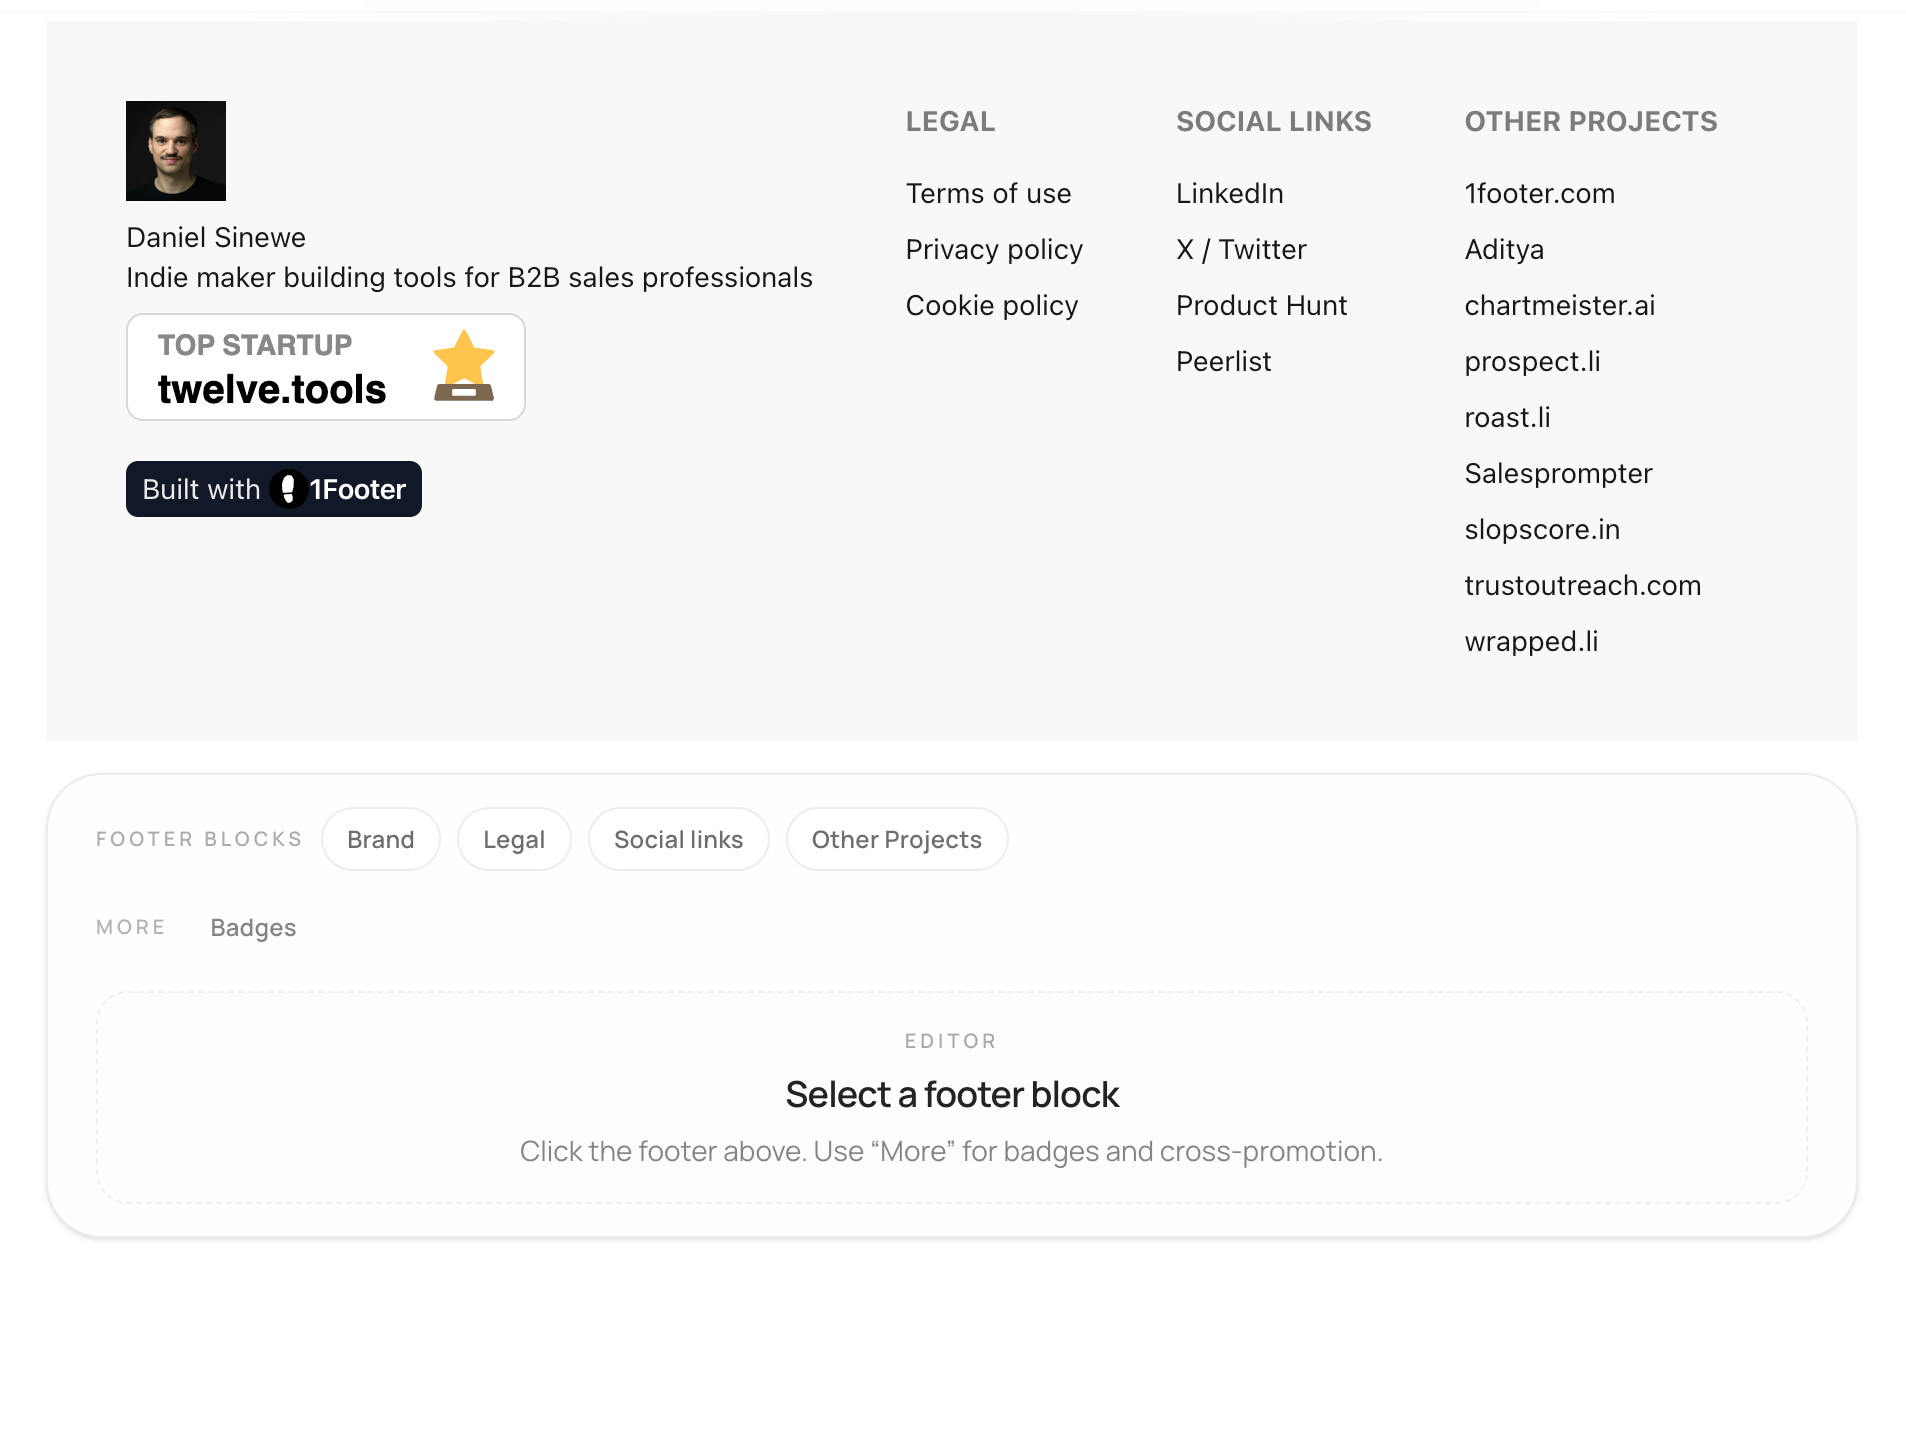Select the Other Projects footer block

pyautogui.click(x=897, y=839)
